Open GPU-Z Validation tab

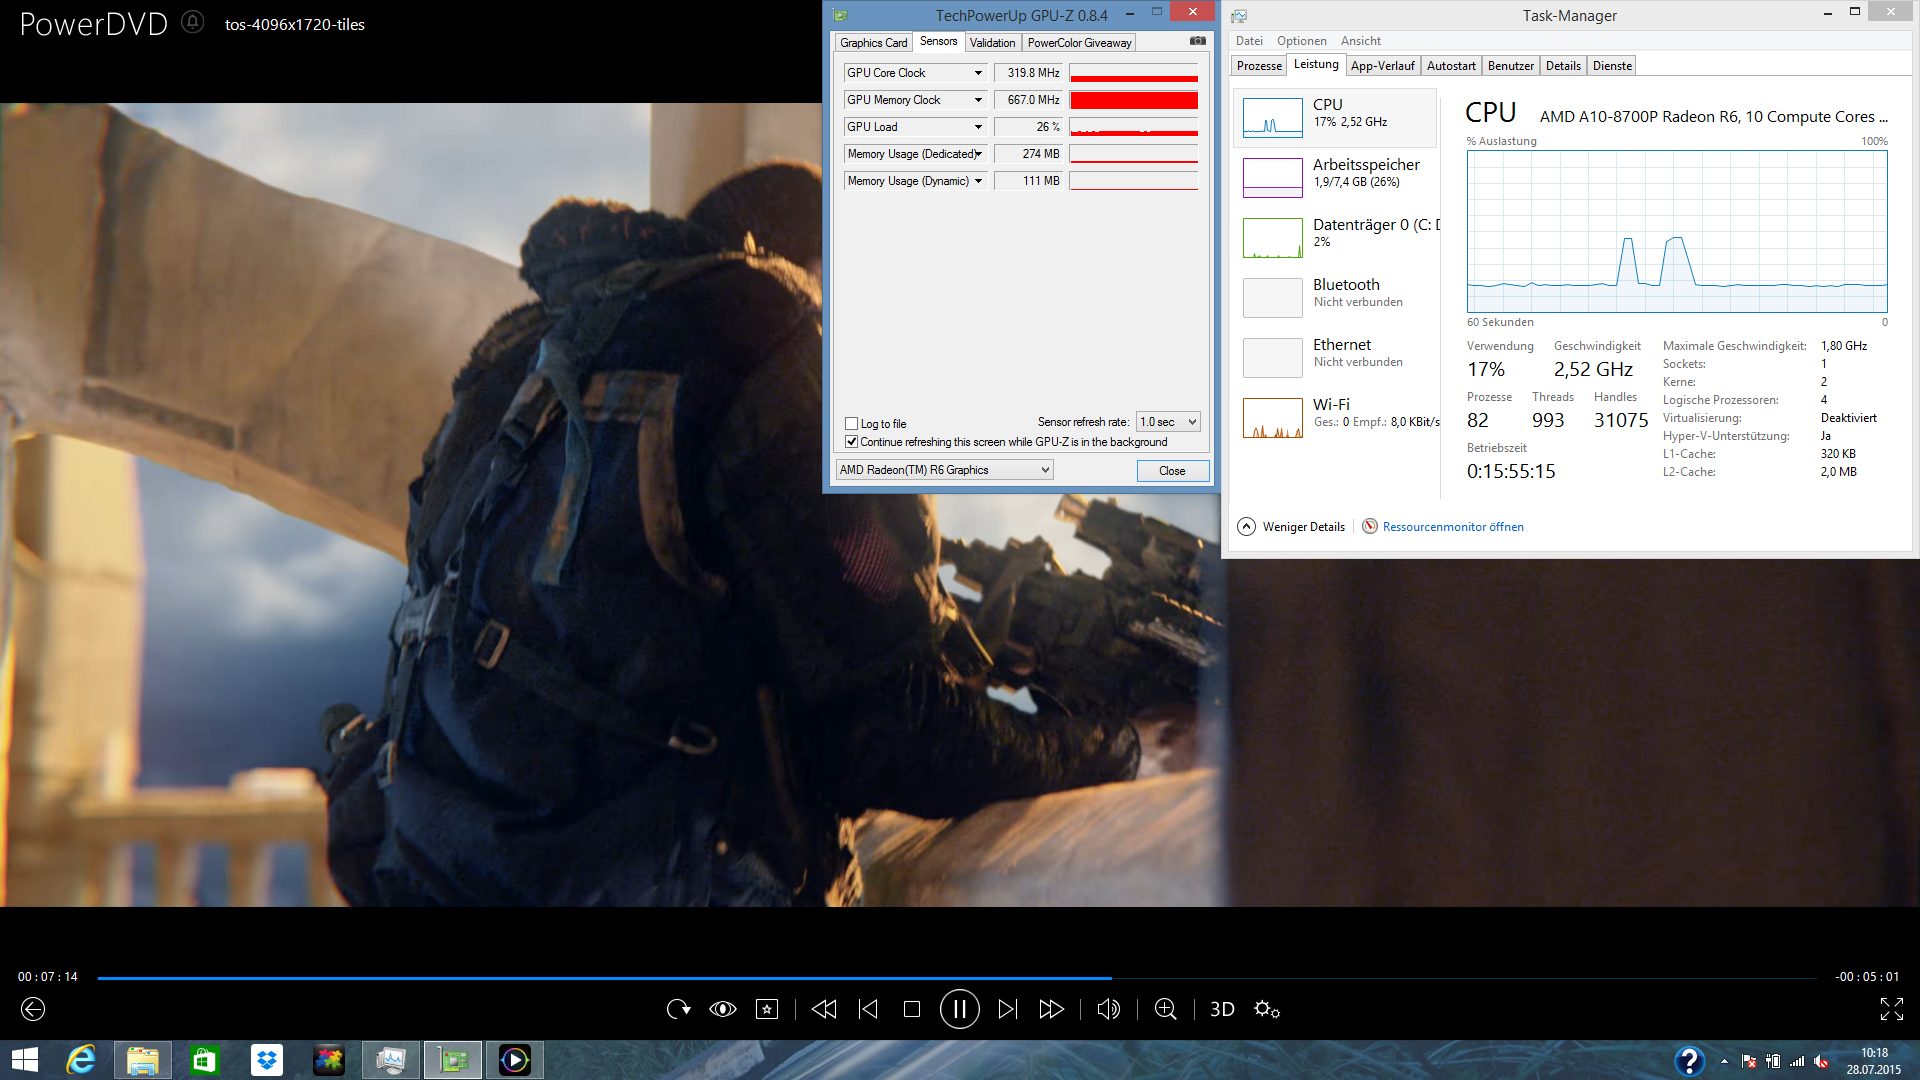click(992, 42)
